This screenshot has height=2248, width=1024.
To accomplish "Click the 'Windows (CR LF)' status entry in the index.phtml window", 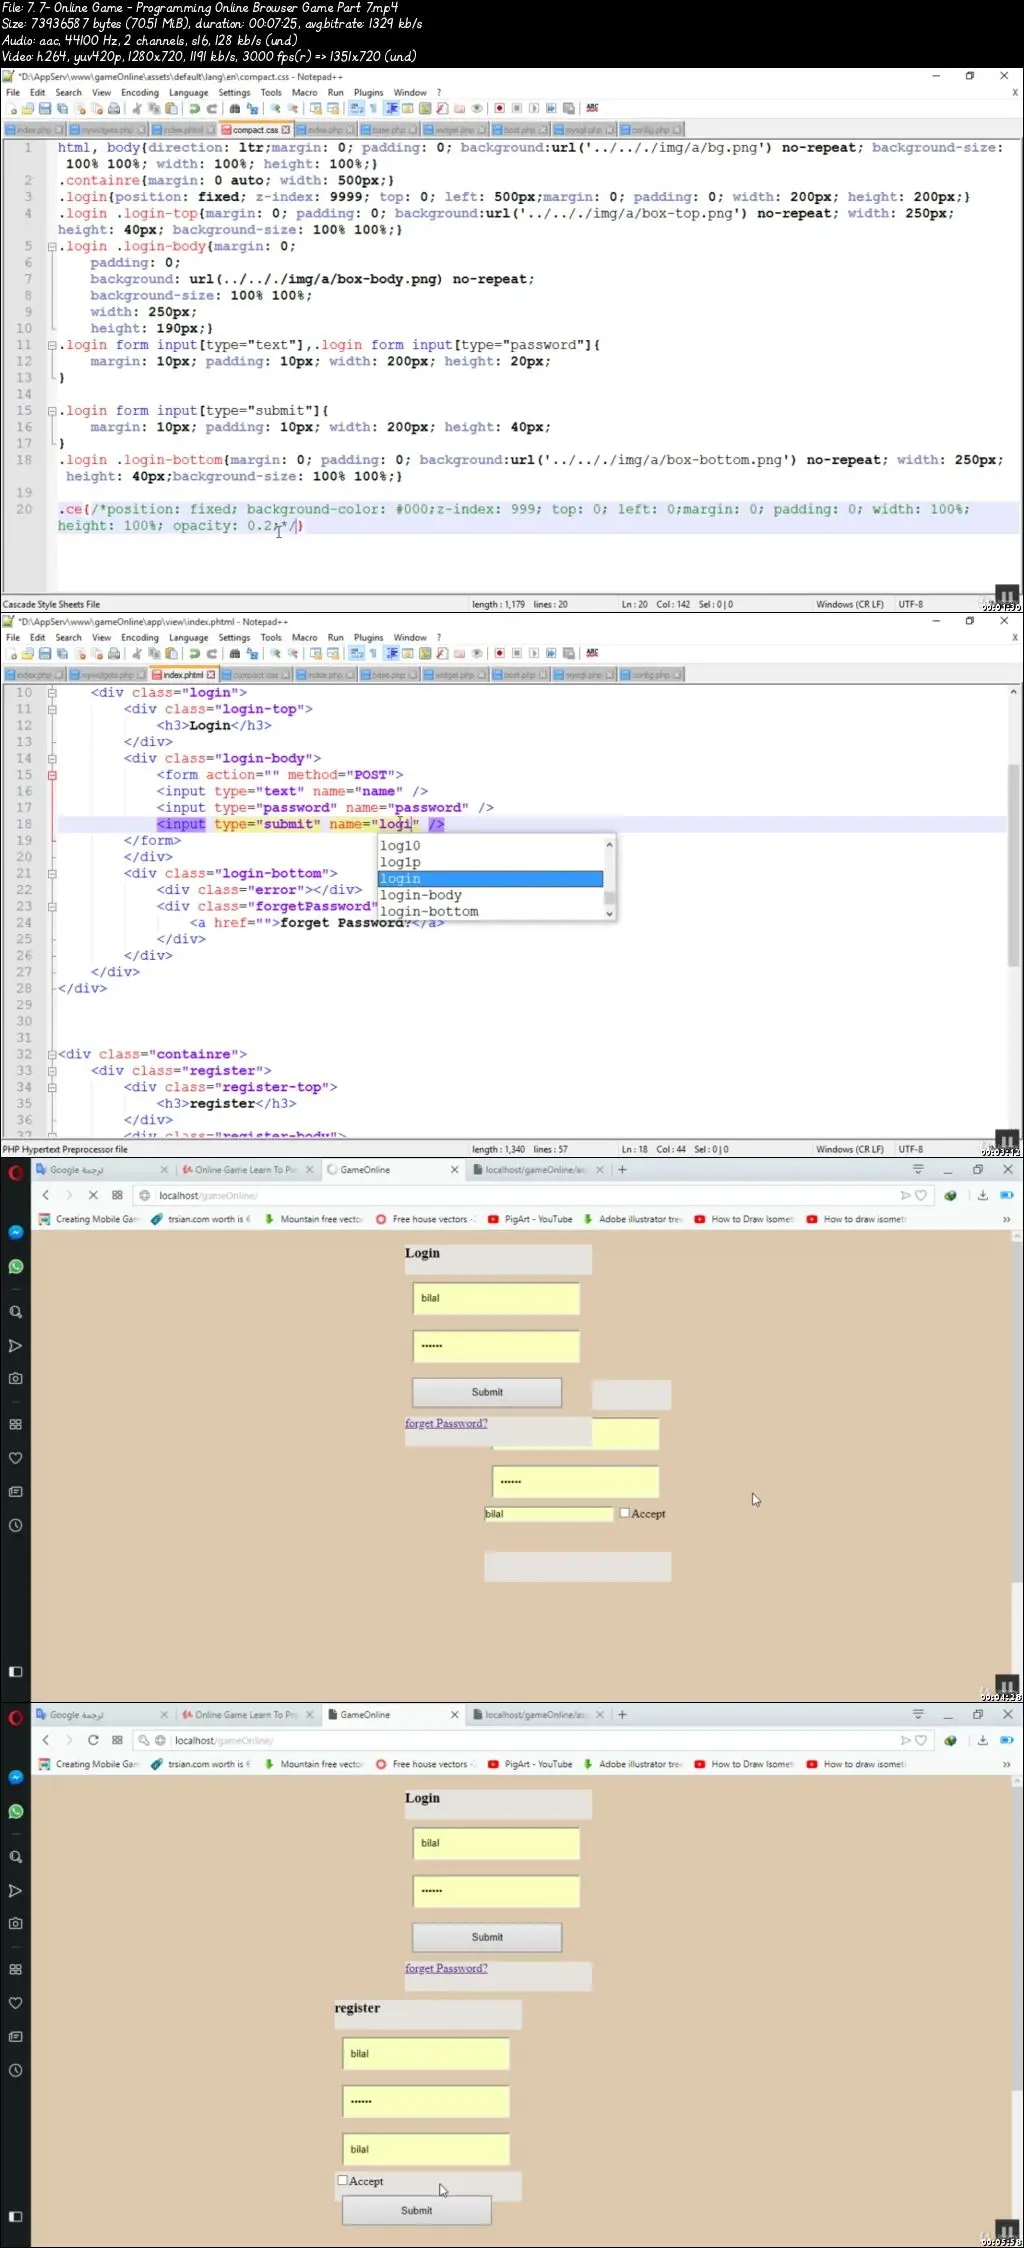I will (850, 1149).
